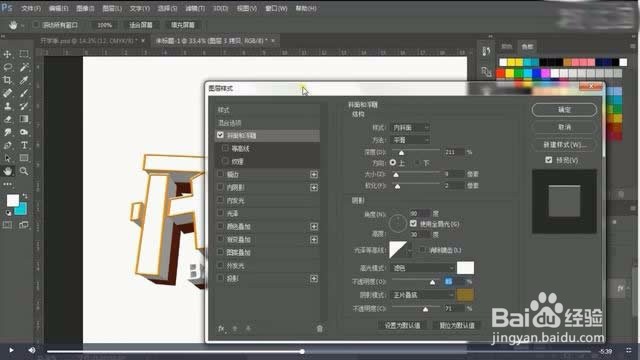The image size is (640, 360).
Task: Select the Zoom magnifier tool
Action: [24, 171]
